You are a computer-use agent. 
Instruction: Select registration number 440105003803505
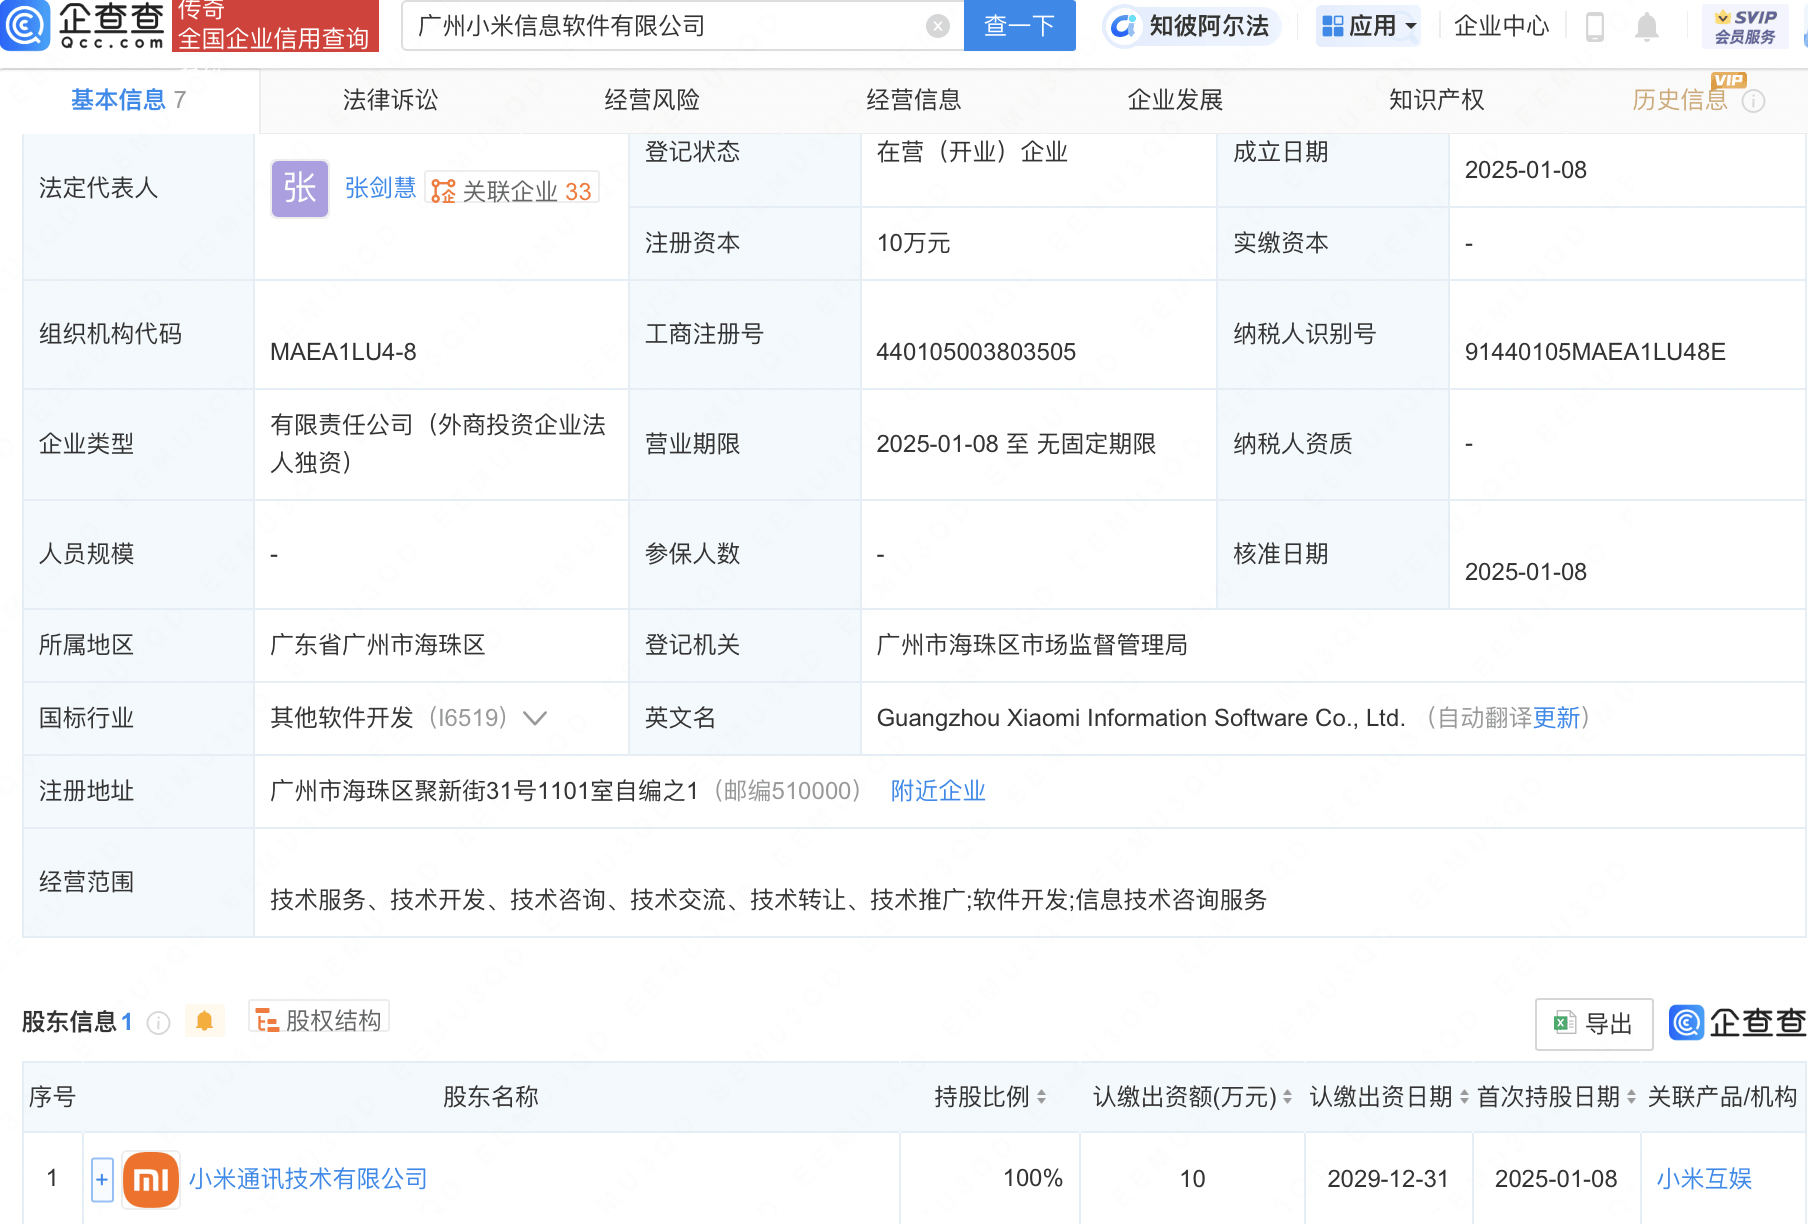(x=976, y=352)
